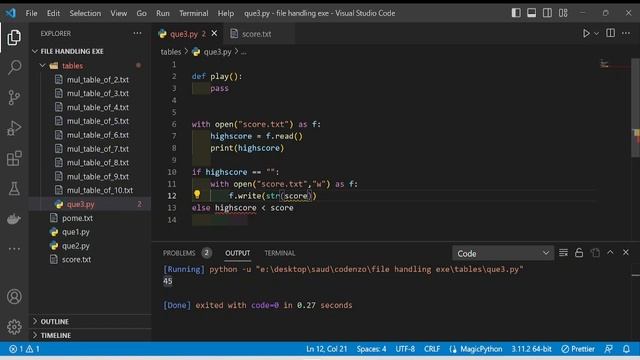Maximize the panel size chevron
The image size is (640, 360).
coord(610,252)
